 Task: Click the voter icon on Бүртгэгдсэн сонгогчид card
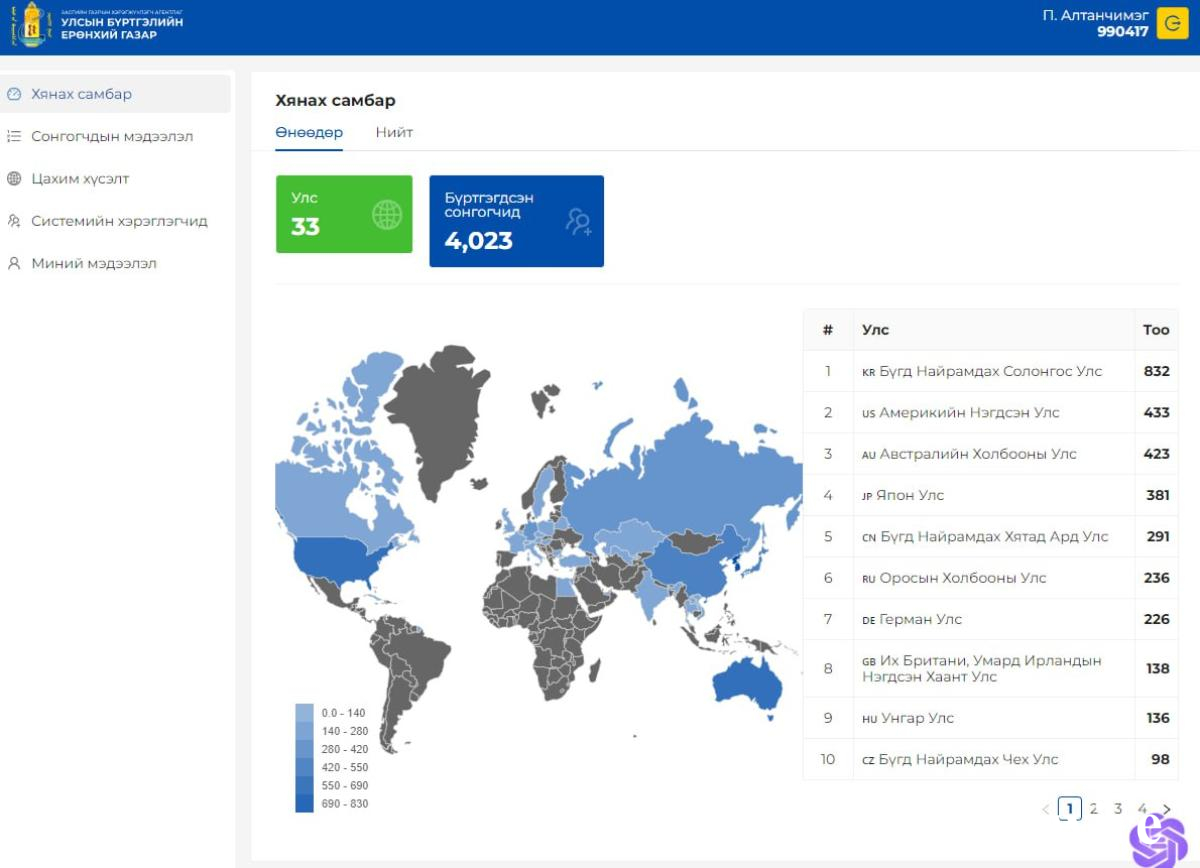tap(578, 221)
